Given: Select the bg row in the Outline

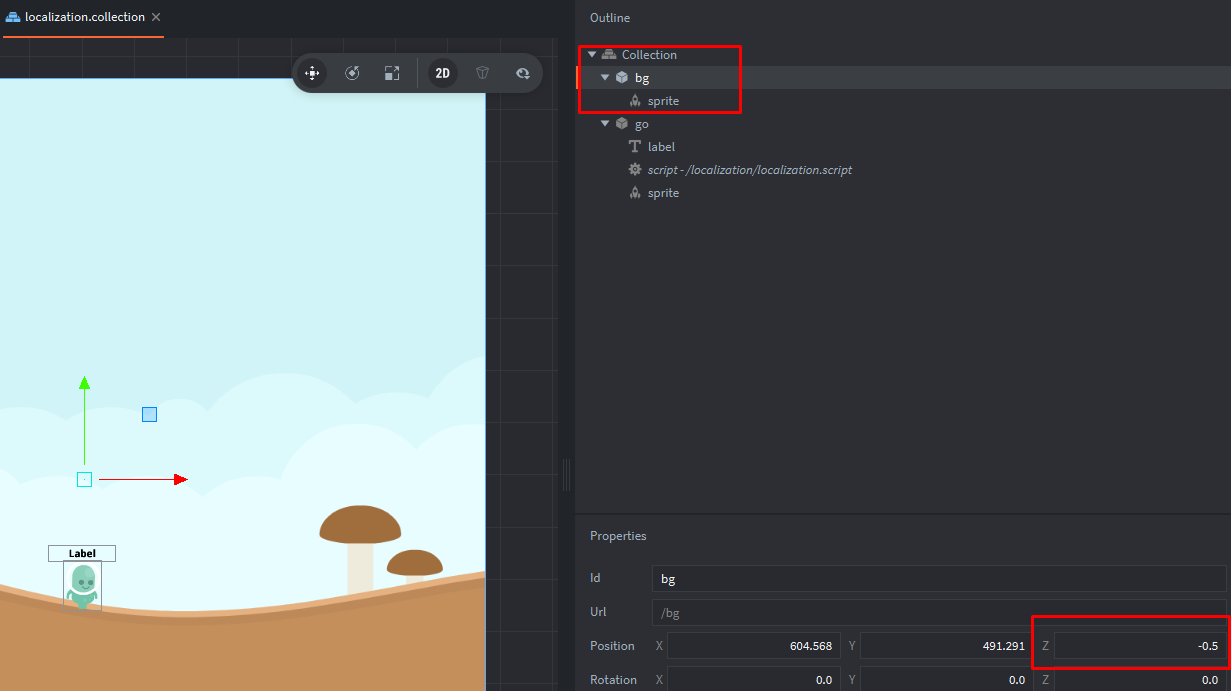Looking at the screenshot, I should [x=904, y=78].
